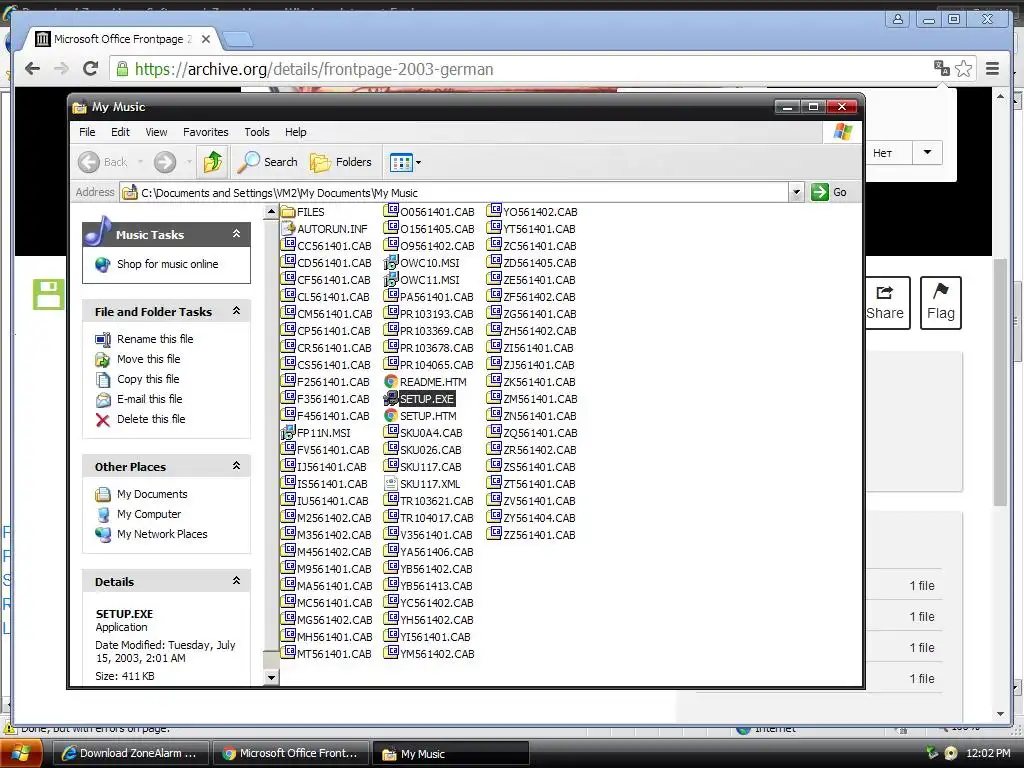Click the Windows Start button
This screenshot has width=1024, height=768.
click(x=22, y=753)
